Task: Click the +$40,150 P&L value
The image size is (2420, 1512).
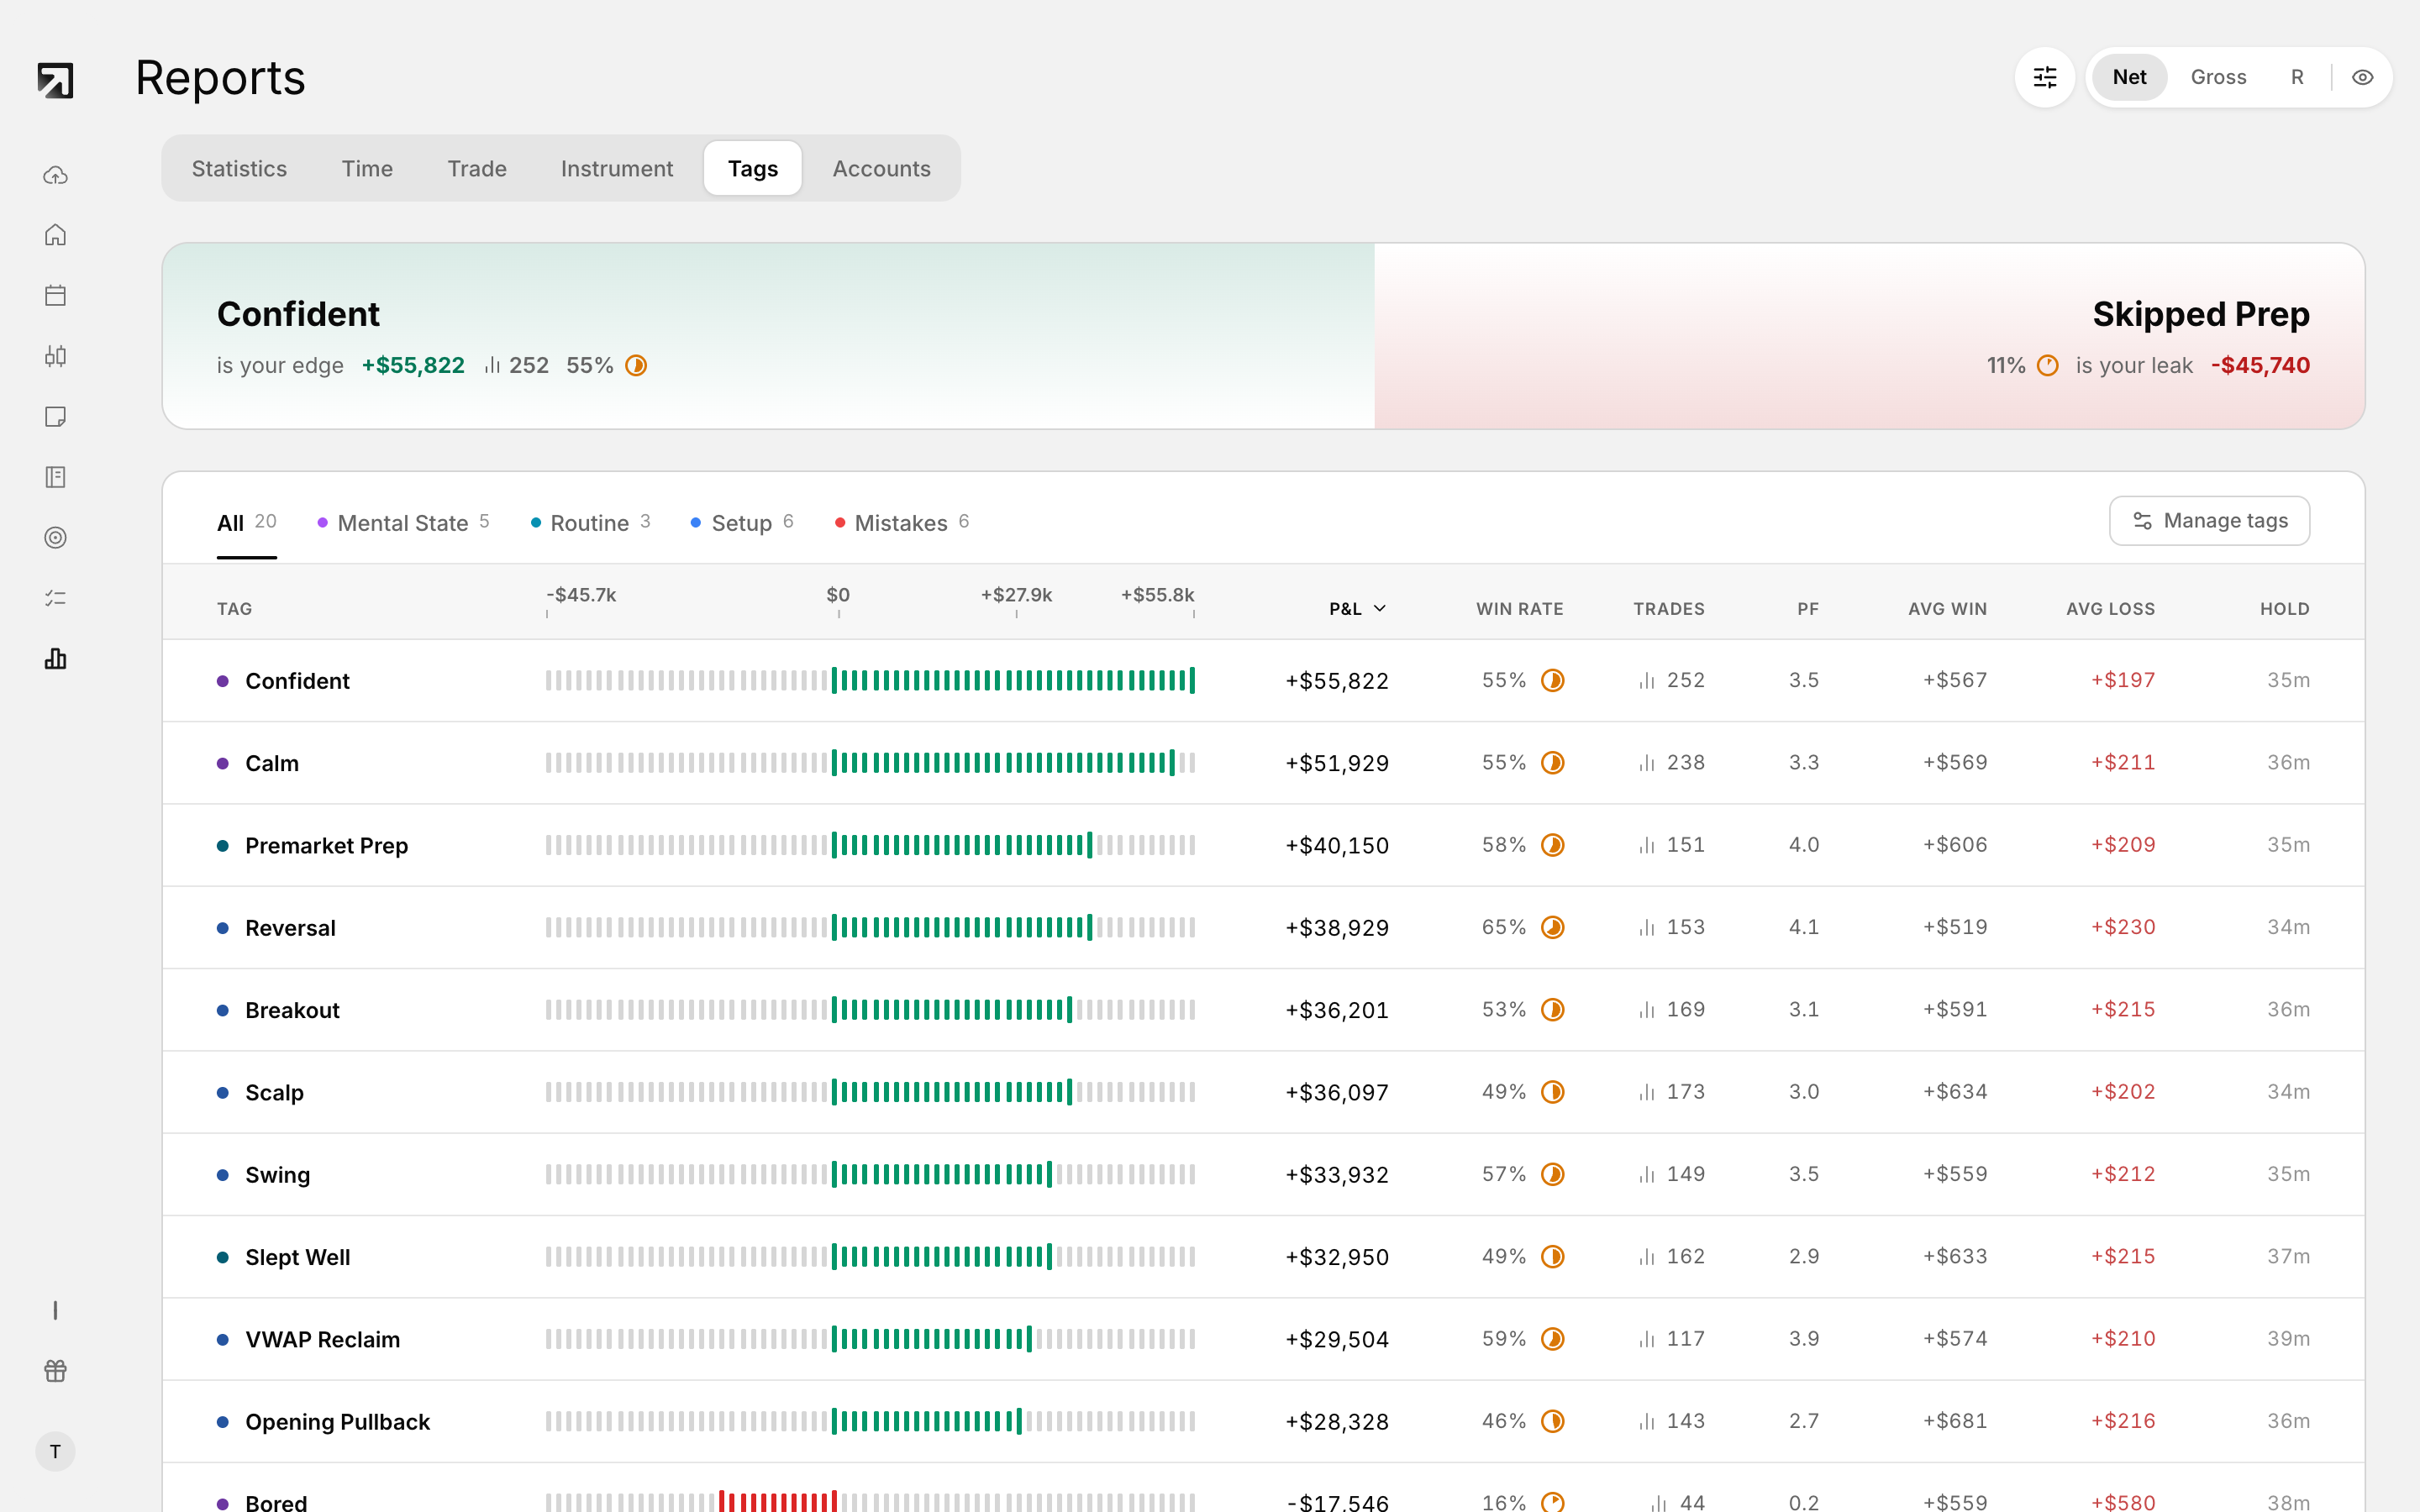Action: (1337, 846)
